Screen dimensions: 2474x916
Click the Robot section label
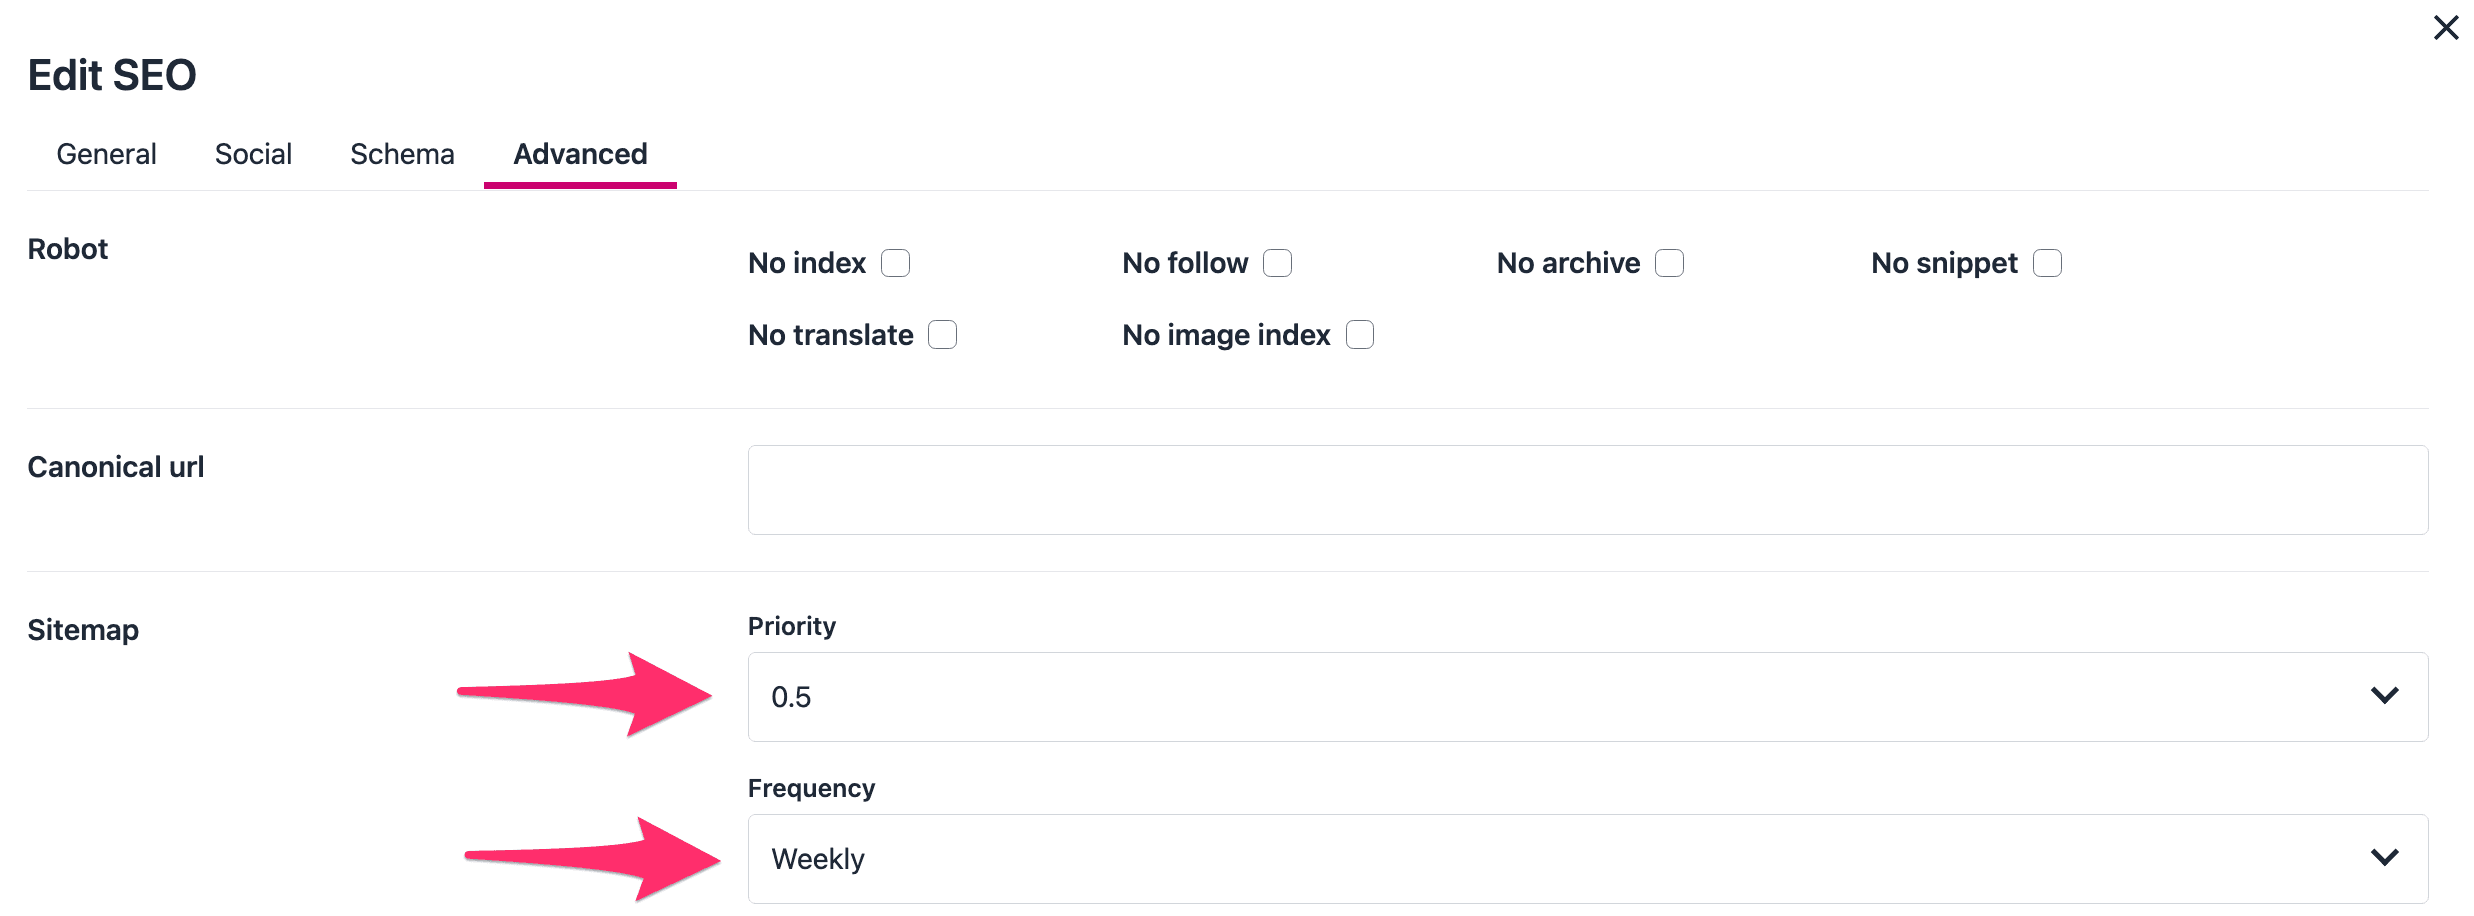(68, 249)
